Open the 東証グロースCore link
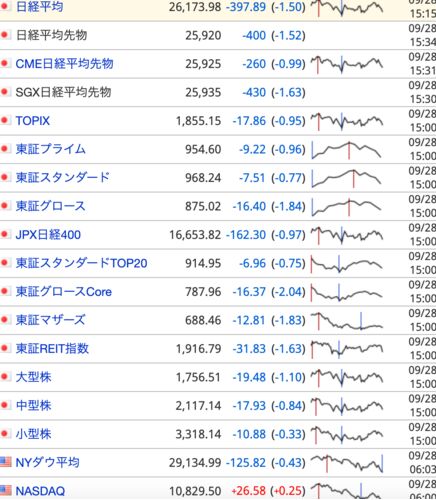436x500 pixels. (x=64, y=292)
